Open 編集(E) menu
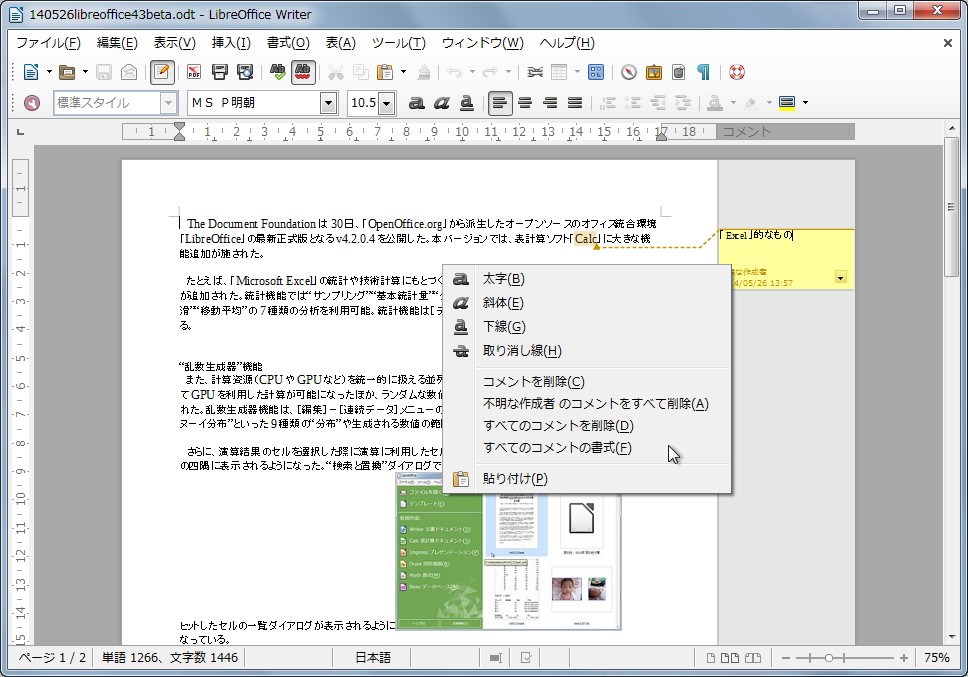 click(117, 43)
